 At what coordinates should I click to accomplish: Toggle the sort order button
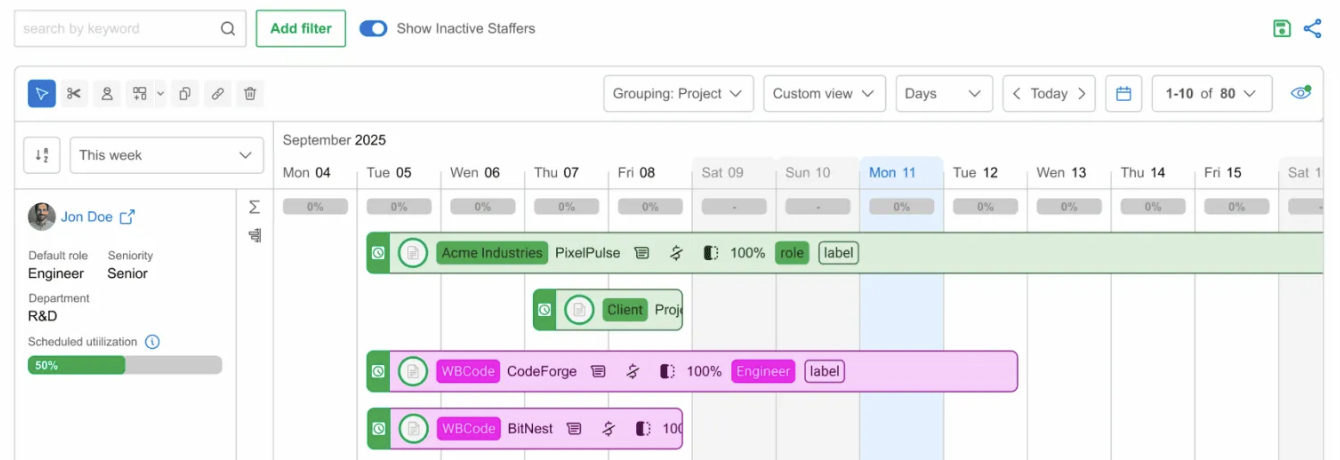[42, 155]
